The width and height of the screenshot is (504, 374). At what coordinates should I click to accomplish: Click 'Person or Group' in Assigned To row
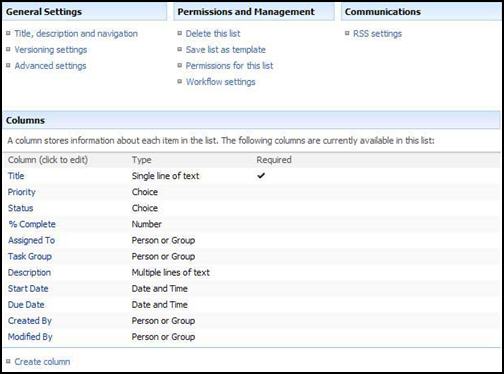pyautogui.click(x=163, y=240)
